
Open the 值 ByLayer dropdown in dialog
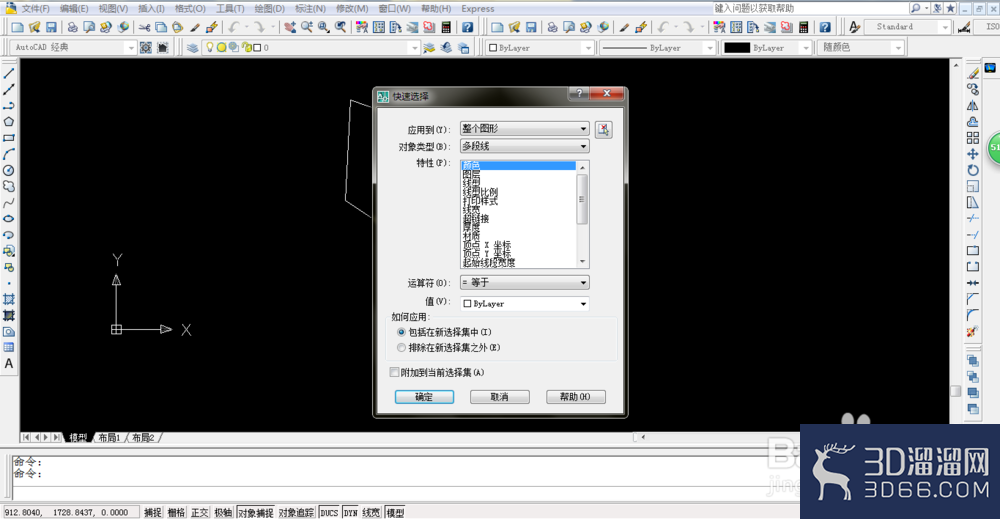click(x=525, y=303)
